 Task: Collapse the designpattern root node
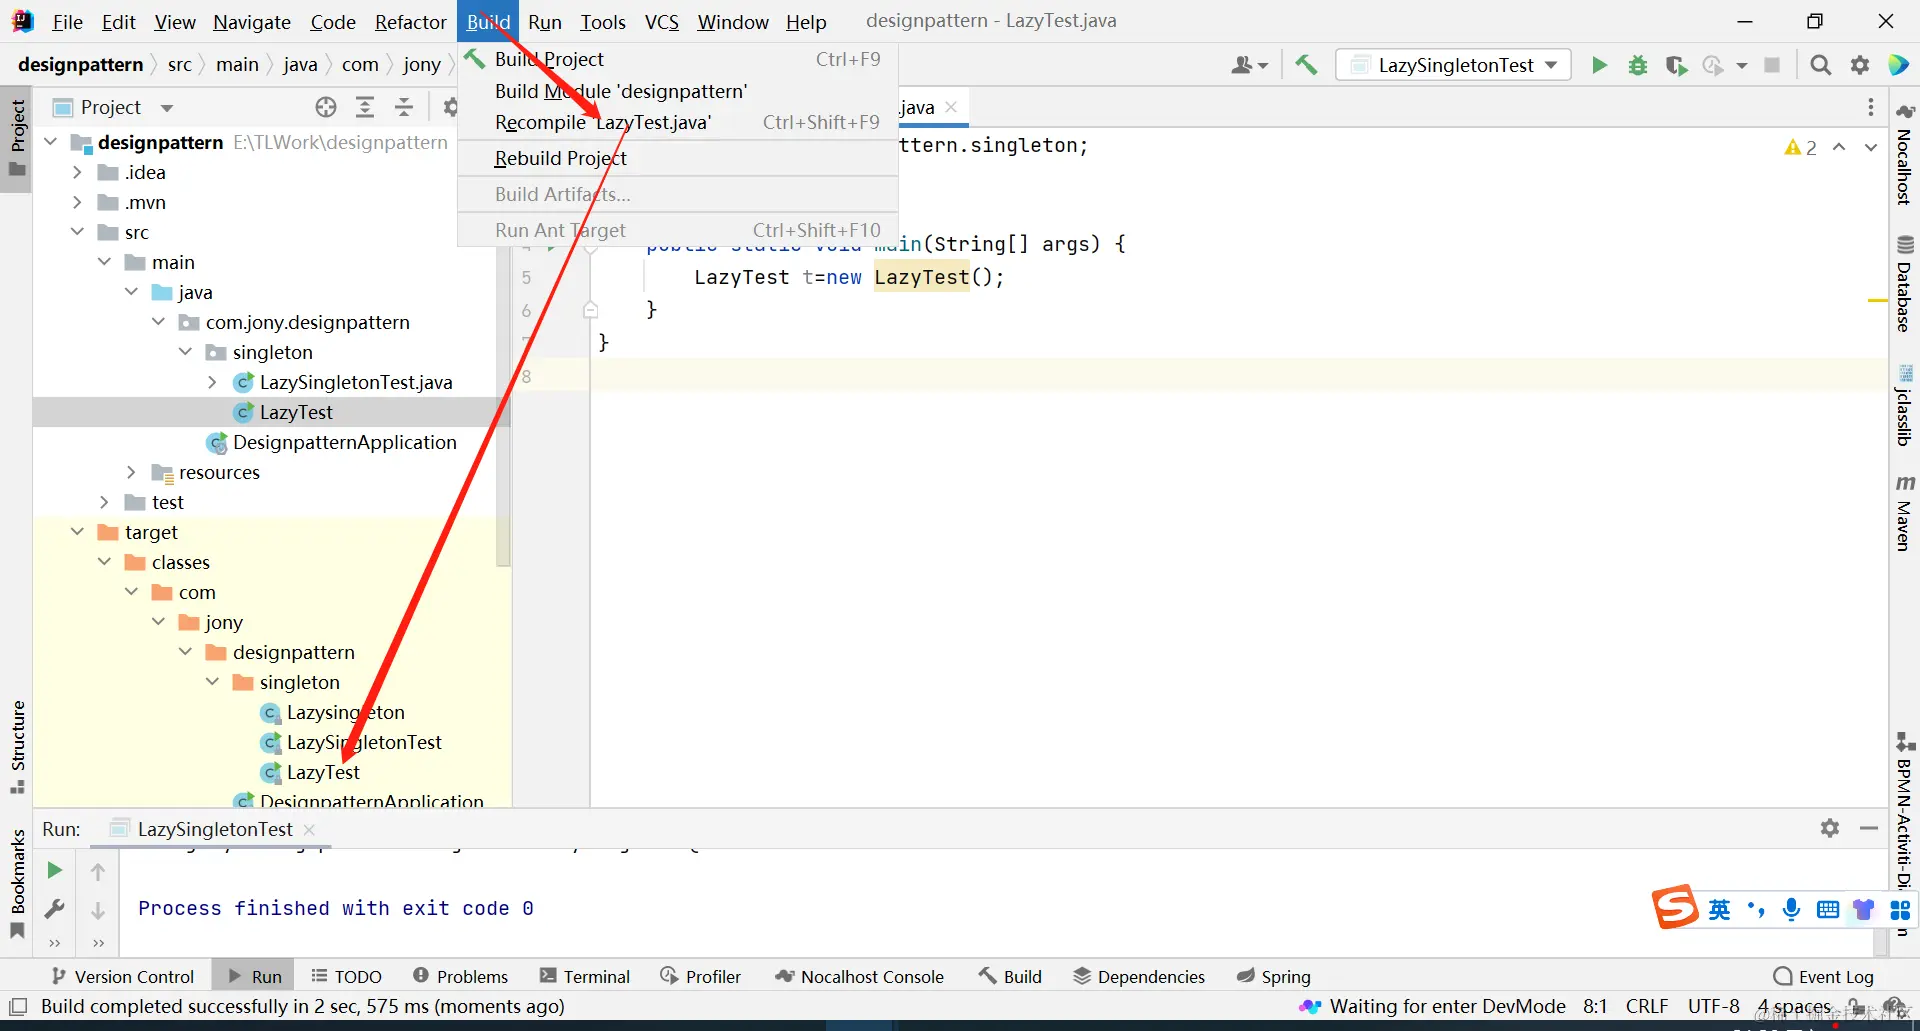click(51, 142)
